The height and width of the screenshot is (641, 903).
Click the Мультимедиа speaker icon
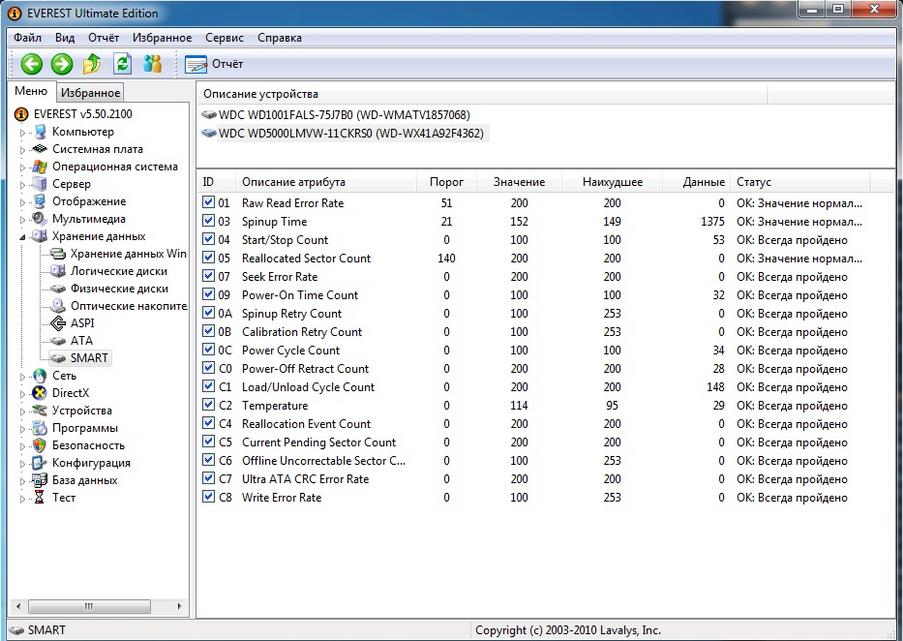pos(40,219)
